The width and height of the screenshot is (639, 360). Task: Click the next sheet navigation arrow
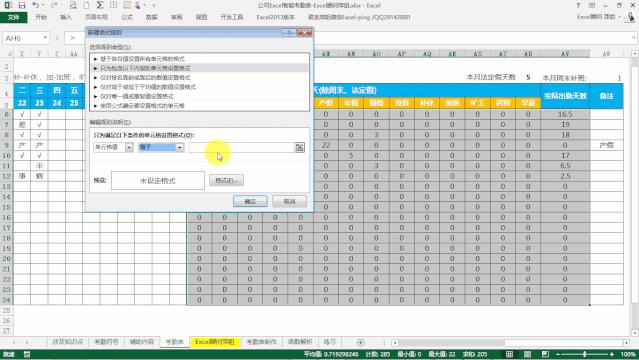(27, 342)
